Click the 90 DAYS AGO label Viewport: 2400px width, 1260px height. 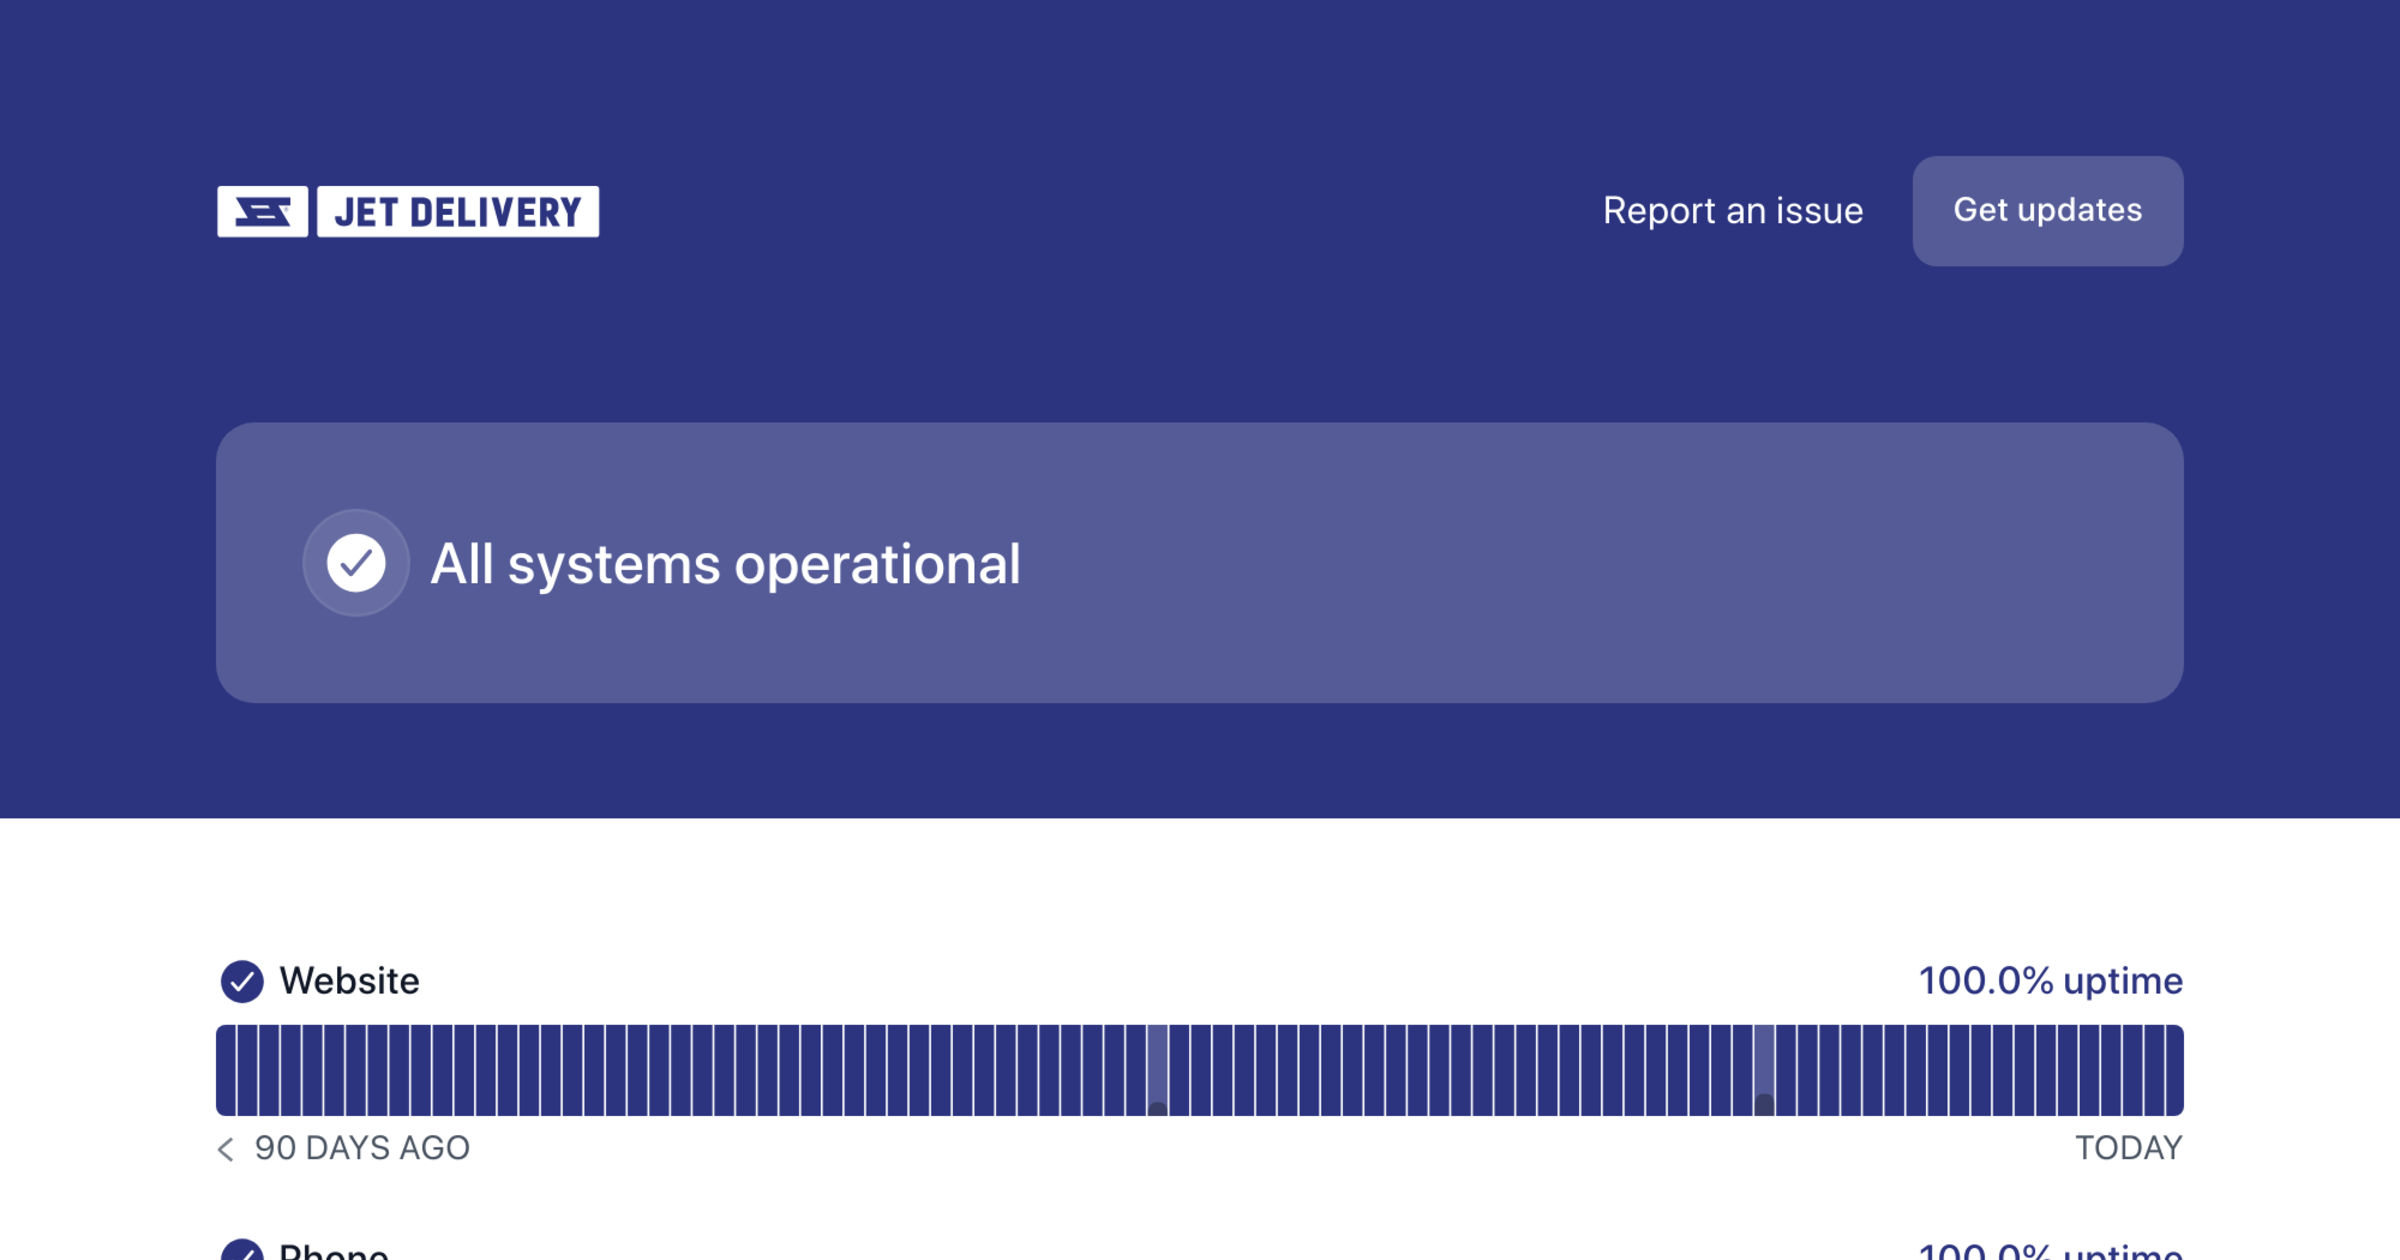(361, 1148)
